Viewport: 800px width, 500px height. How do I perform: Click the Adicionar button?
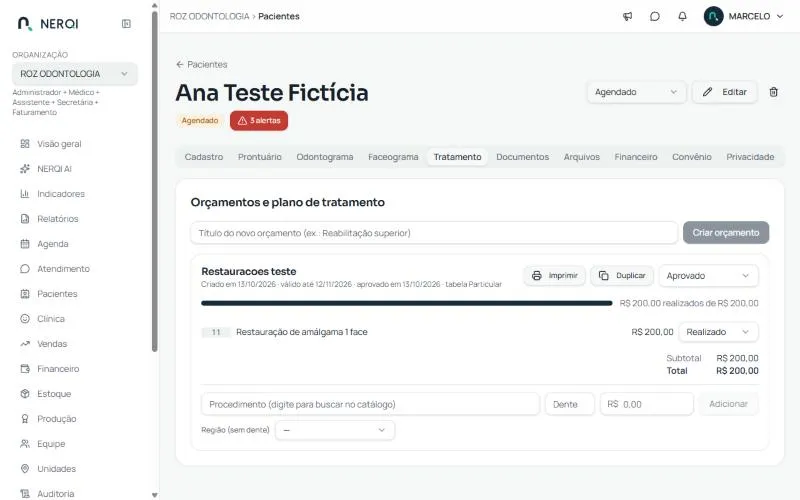[728, 404]
